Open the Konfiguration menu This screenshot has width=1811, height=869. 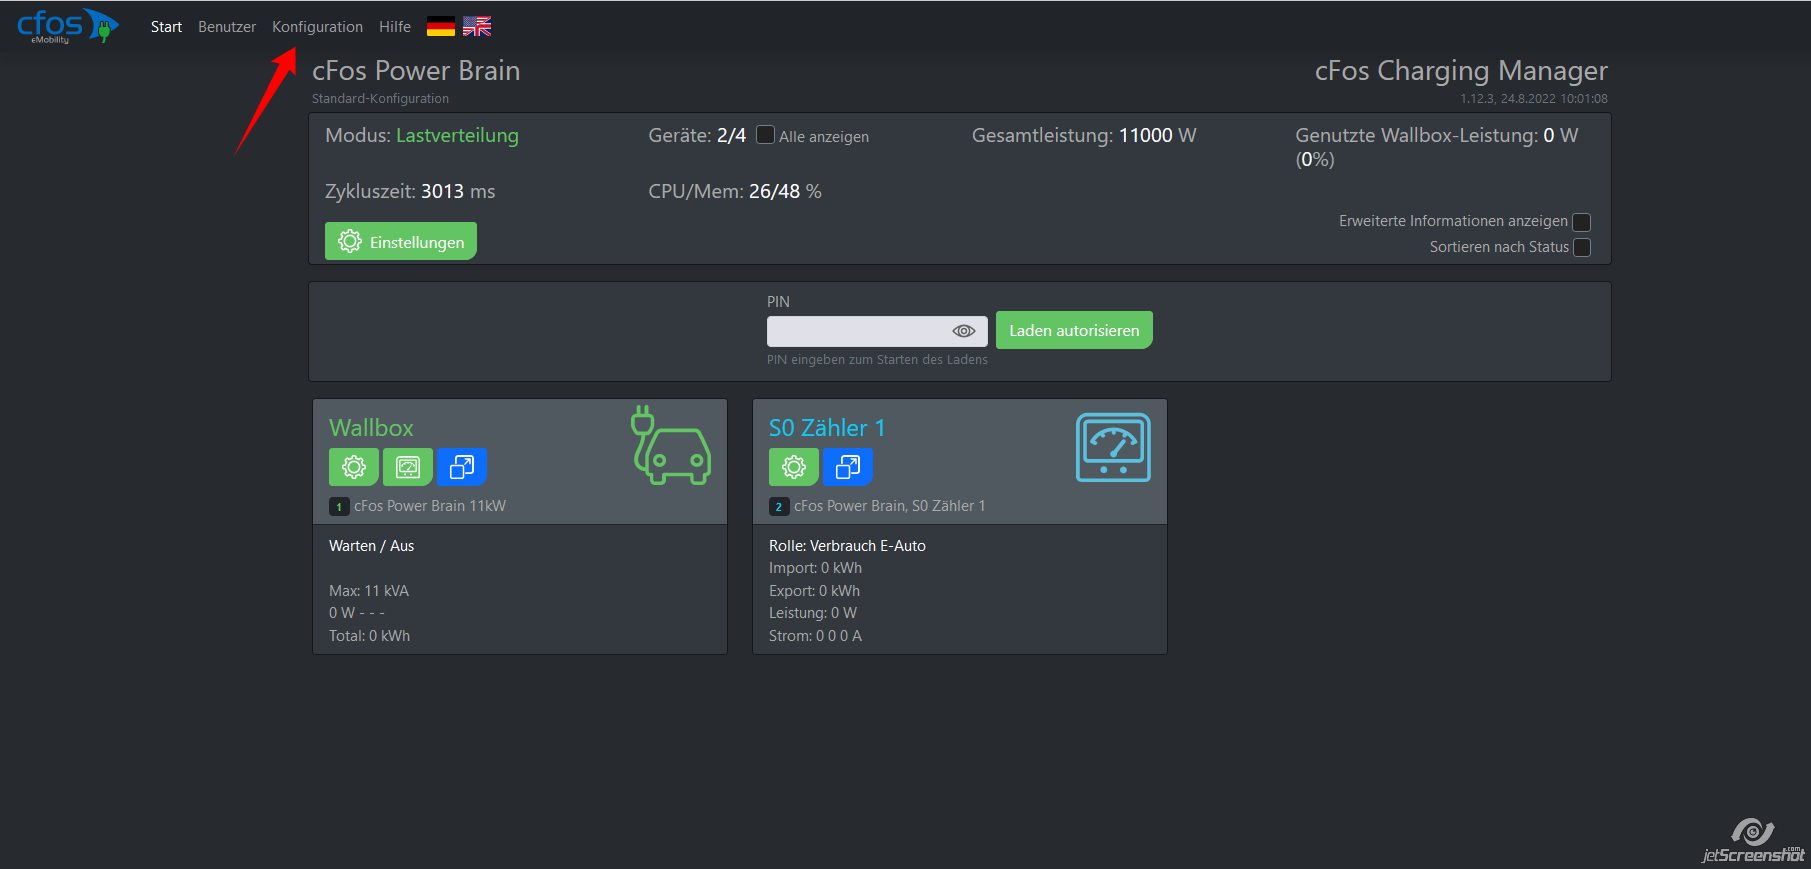317,27
